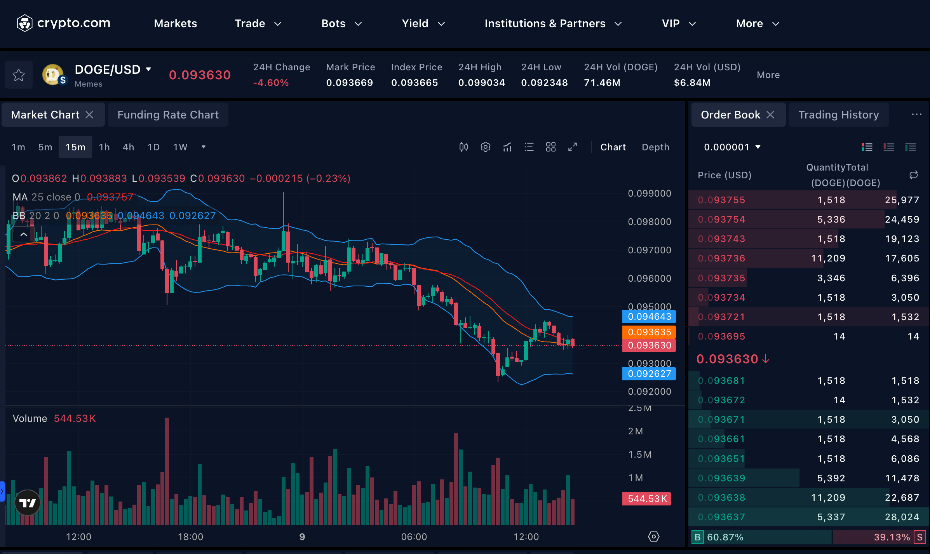Click the Memes category tag
Viewport: 930px width, 554px height.
(x=88, y=84)
